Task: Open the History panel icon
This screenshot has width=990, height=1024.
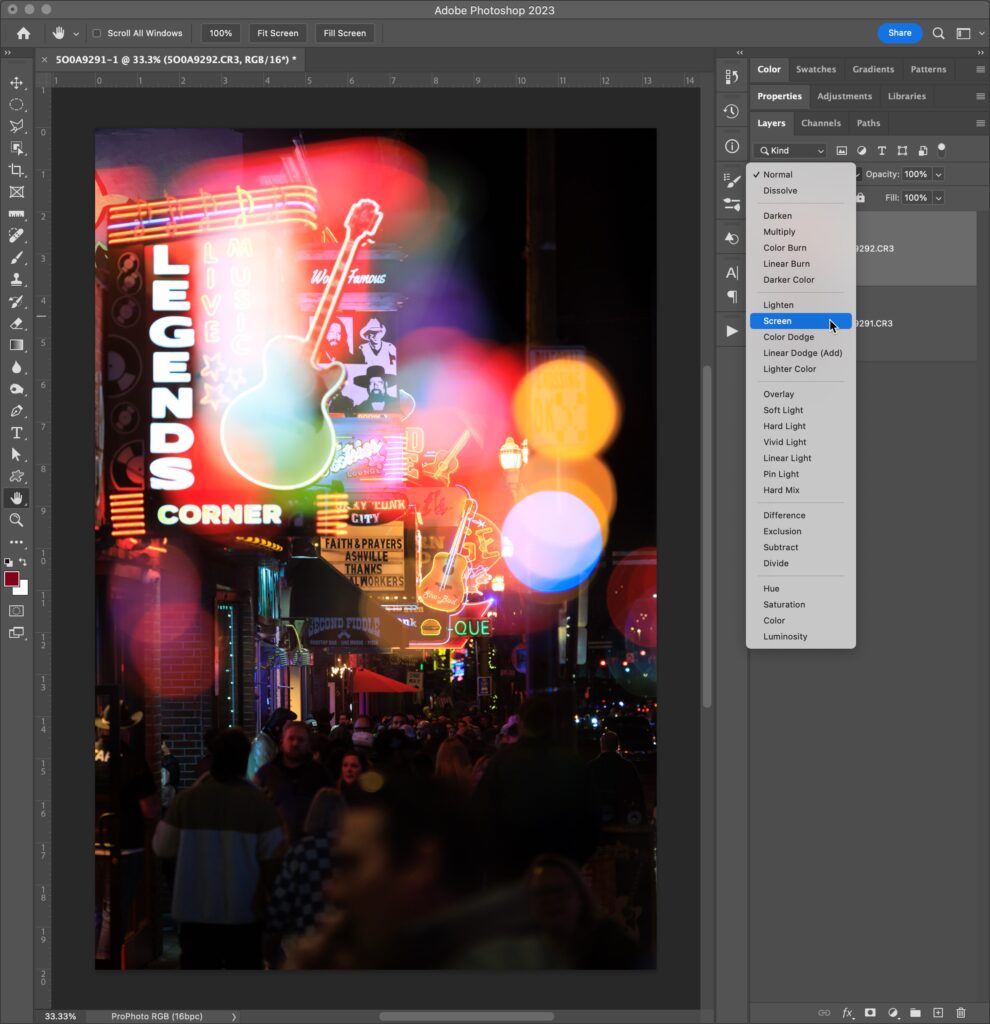Action: click(x=731, y=112)
